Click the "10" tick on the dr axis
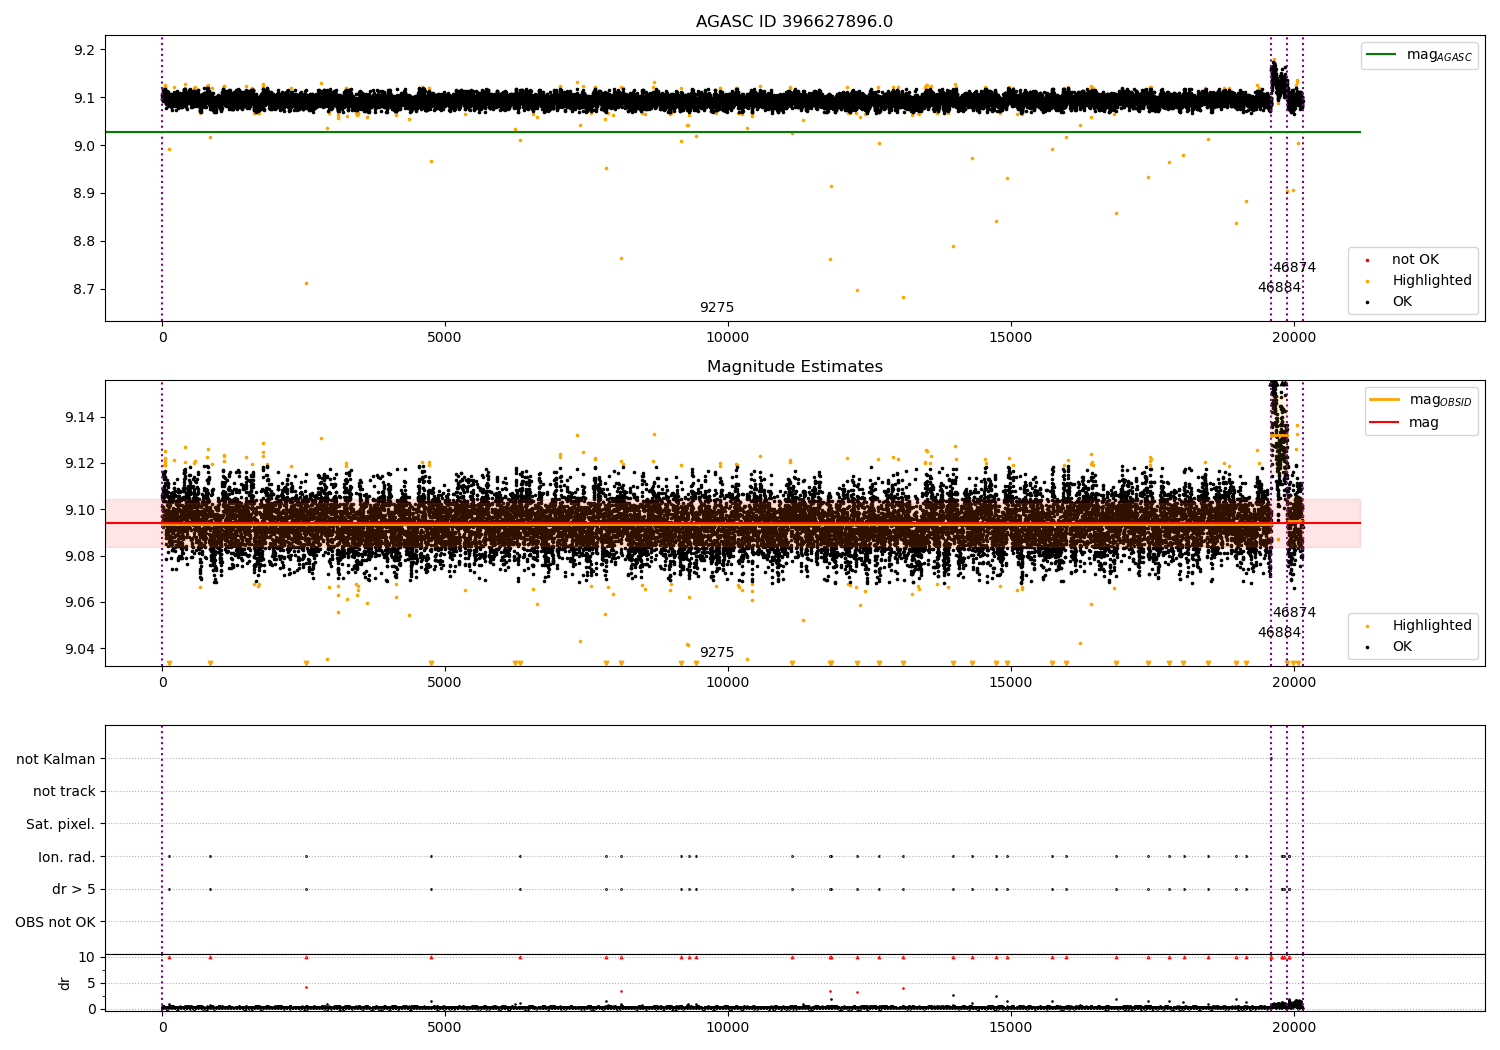This screenshot has height=1050, width=1500. (88, 958)
